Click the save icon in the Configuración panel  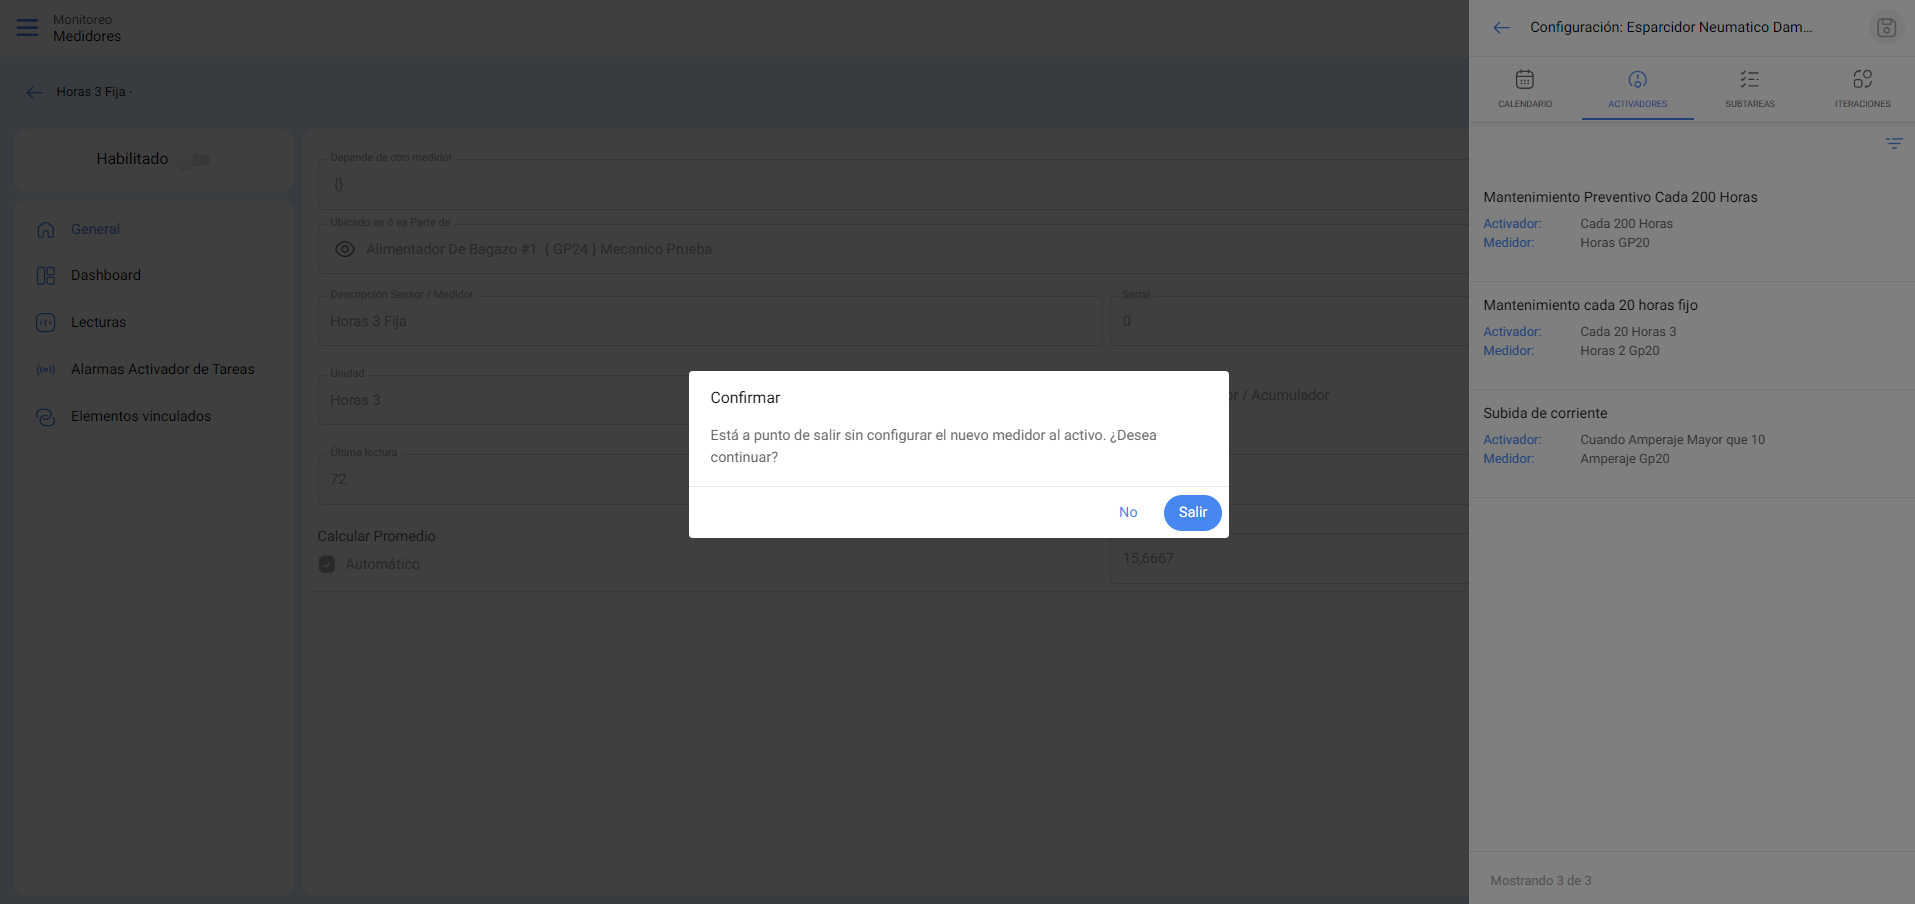pos(1885,28)
